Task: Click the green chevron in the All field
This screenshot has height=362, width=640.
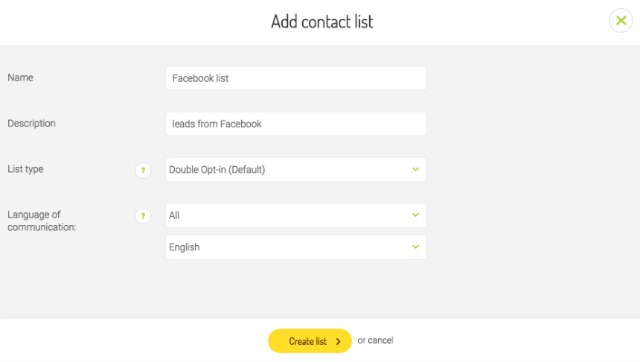Action: point(416,215)
